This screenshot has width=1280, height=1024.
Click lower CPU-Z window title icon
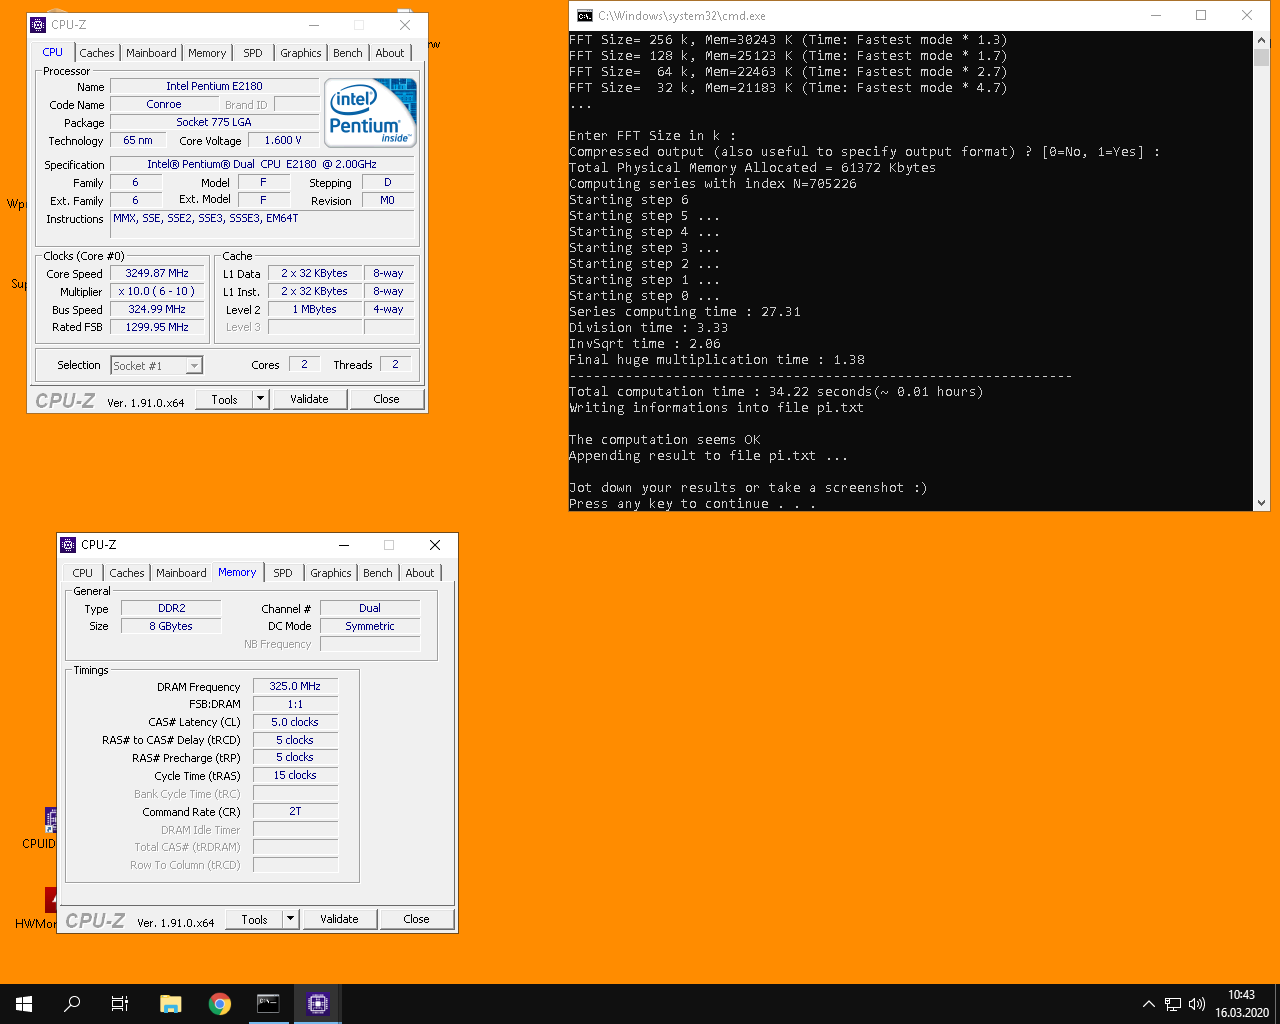click(68, 545)
